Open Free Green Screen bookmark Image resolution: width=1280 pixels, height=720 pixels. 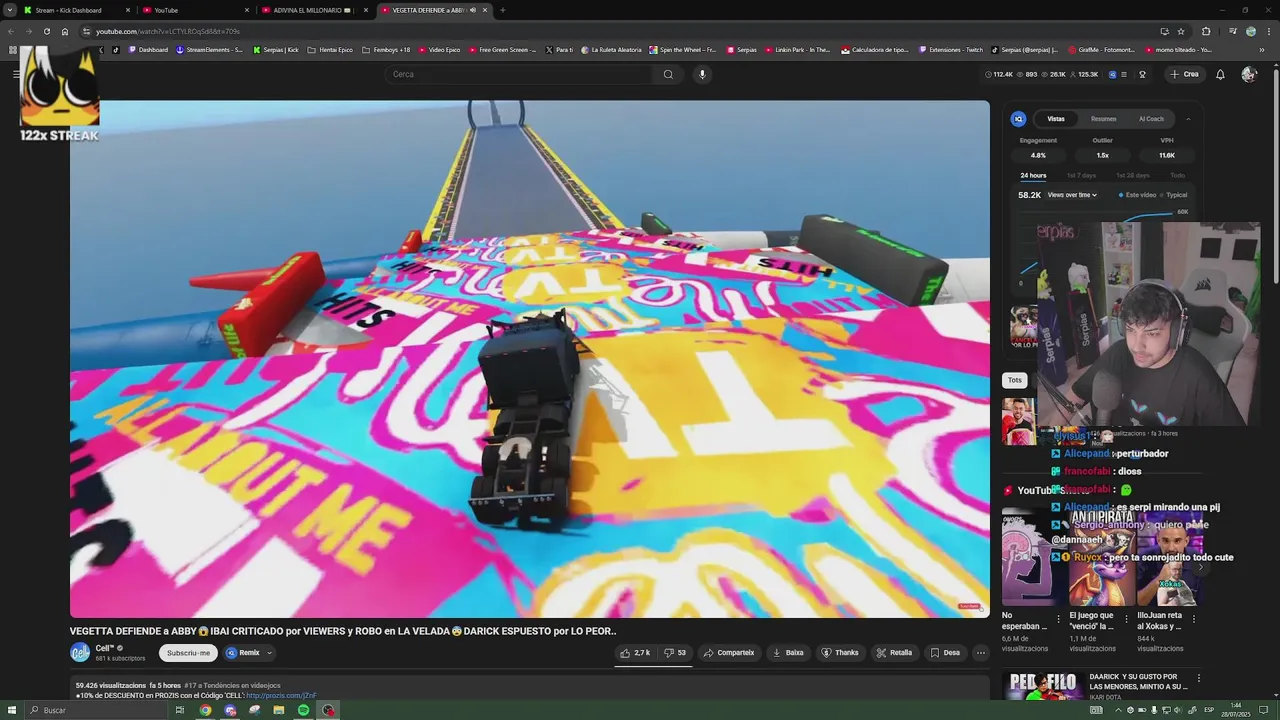pos(501,49)
